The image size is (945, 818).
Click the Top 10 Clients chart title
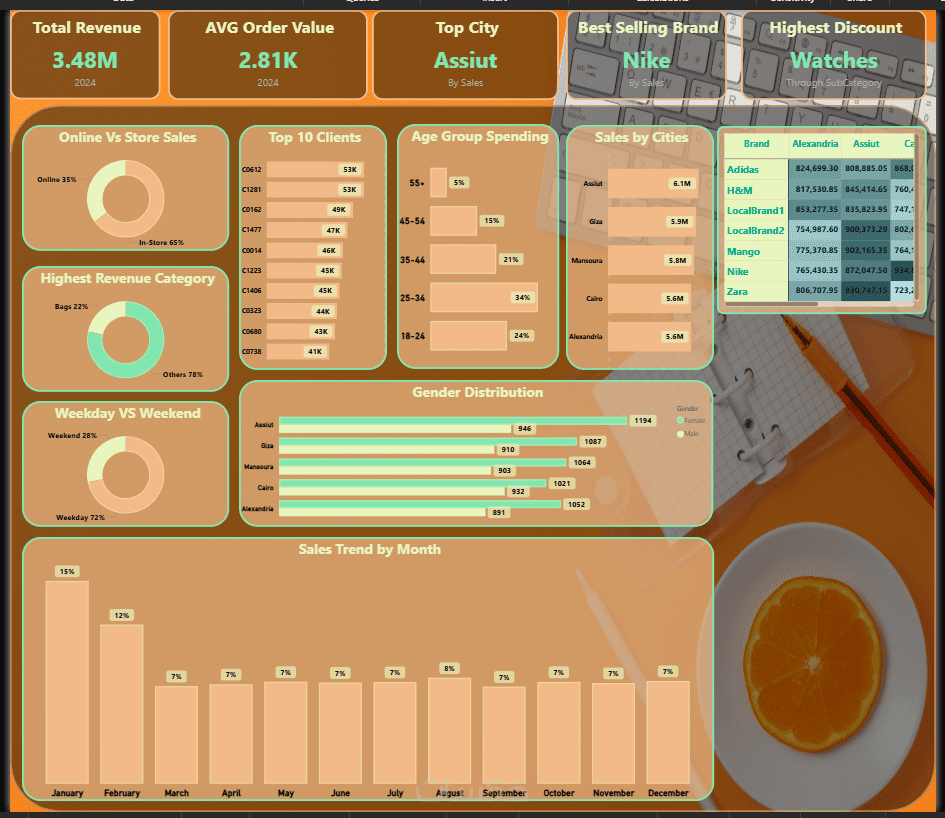point(315,137)
